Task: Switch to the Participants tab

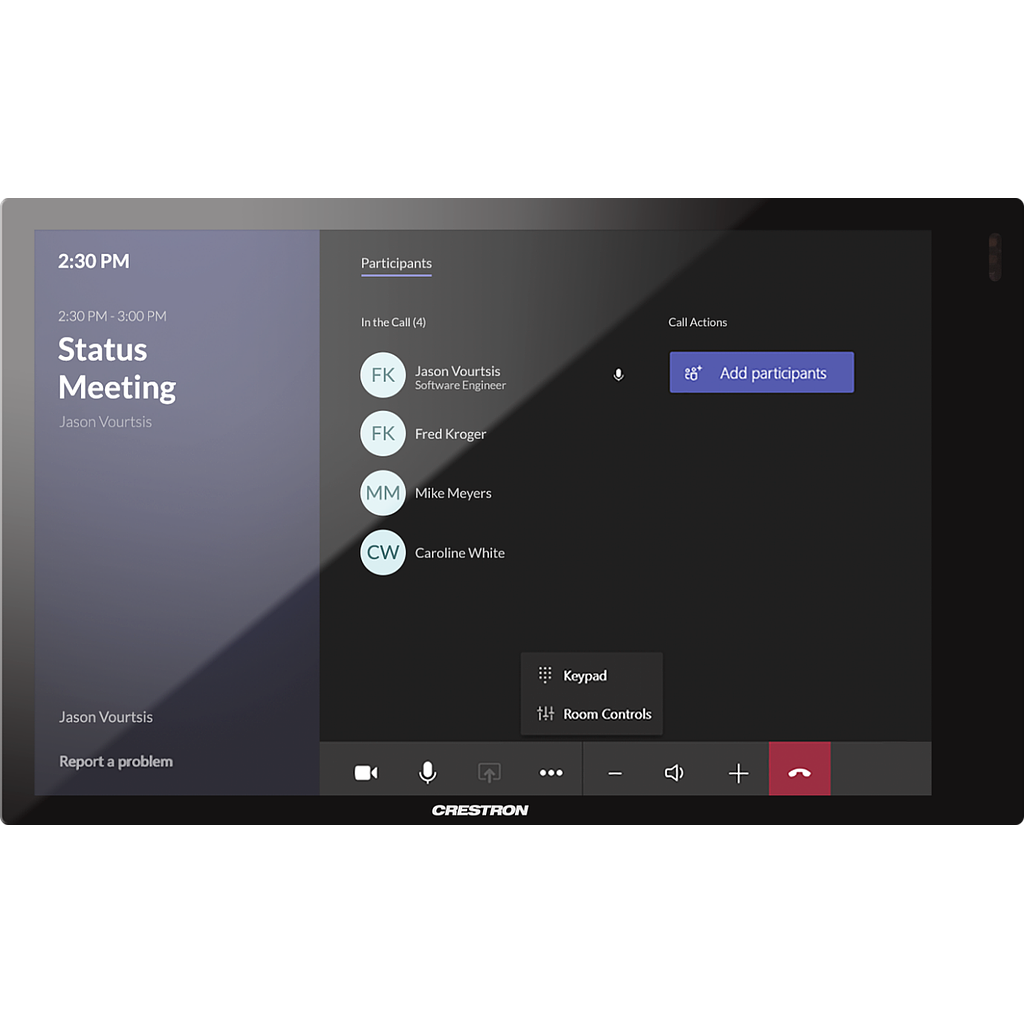Action: [x=396, y=263]
